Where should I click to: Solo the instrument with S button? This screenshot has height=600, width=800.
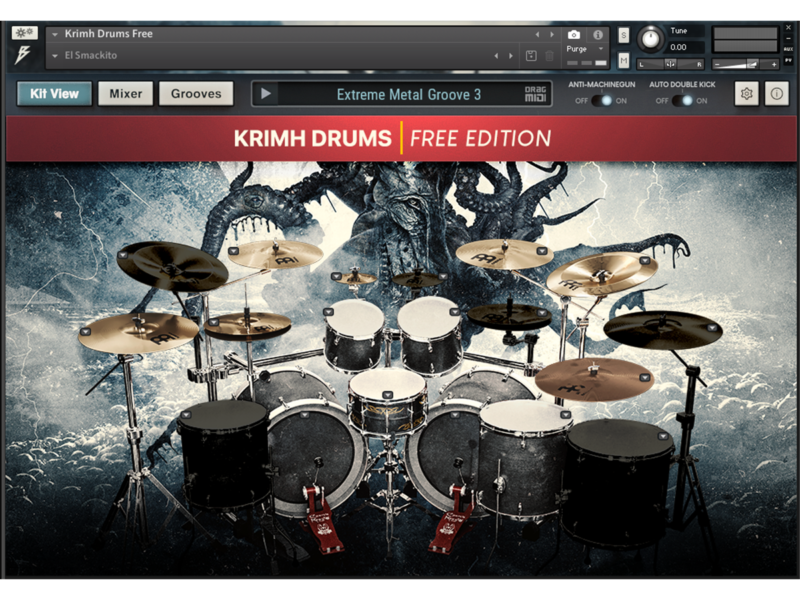coord(624,36)
